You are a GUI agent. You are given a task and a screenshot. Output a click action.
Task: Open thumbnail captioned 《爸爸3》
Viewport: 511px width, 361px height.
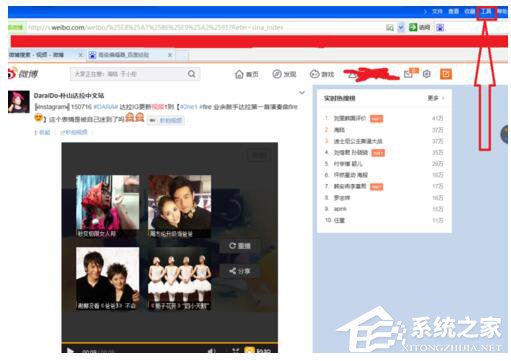point(108,279)
